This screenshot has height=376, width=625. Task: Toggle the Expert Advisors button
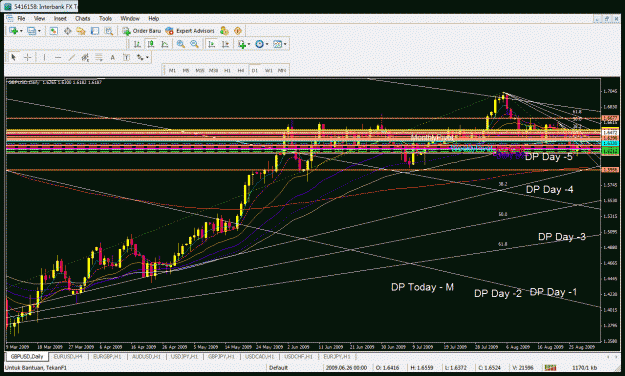190,31
